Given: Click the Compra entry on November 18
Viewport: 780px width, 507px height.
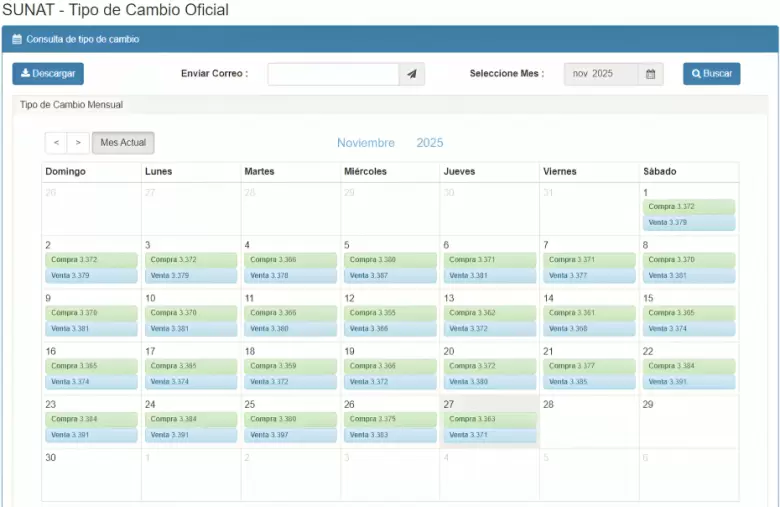Looking at the screenshot, I should point(290,366).
